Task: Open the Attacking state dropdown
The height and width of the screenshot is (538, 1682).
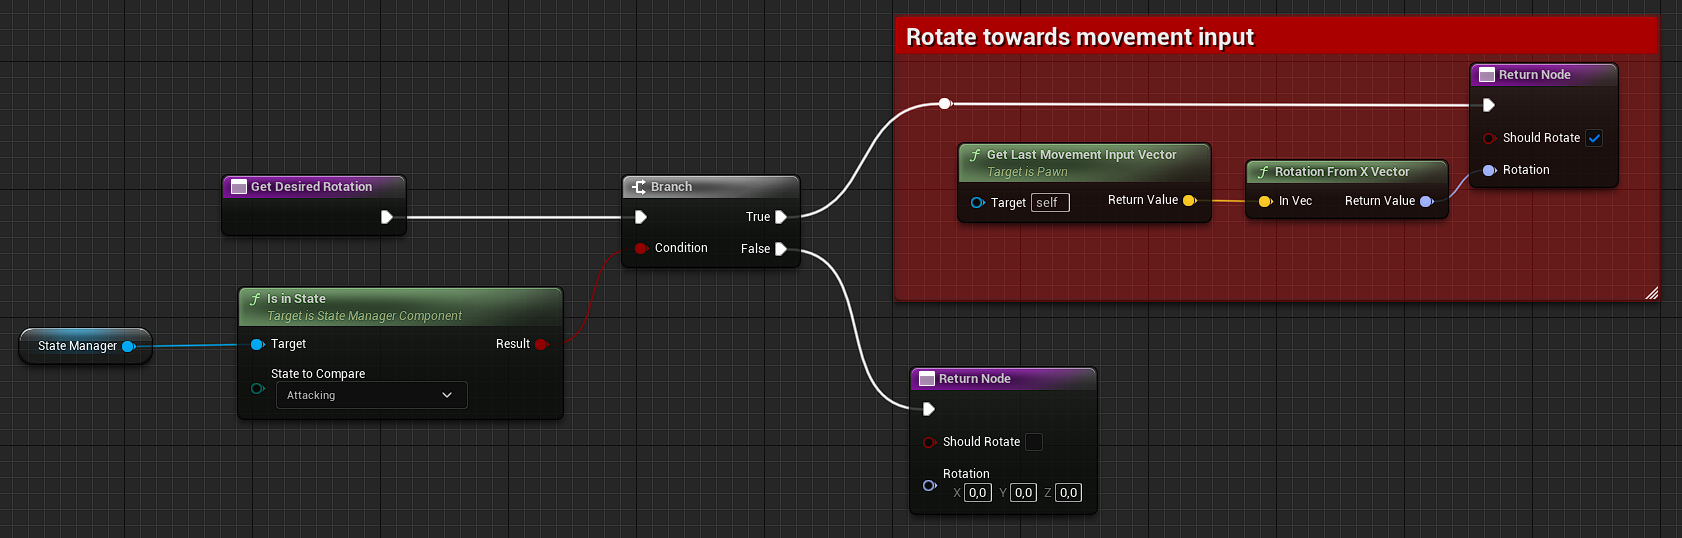Action: click(371, 395)
